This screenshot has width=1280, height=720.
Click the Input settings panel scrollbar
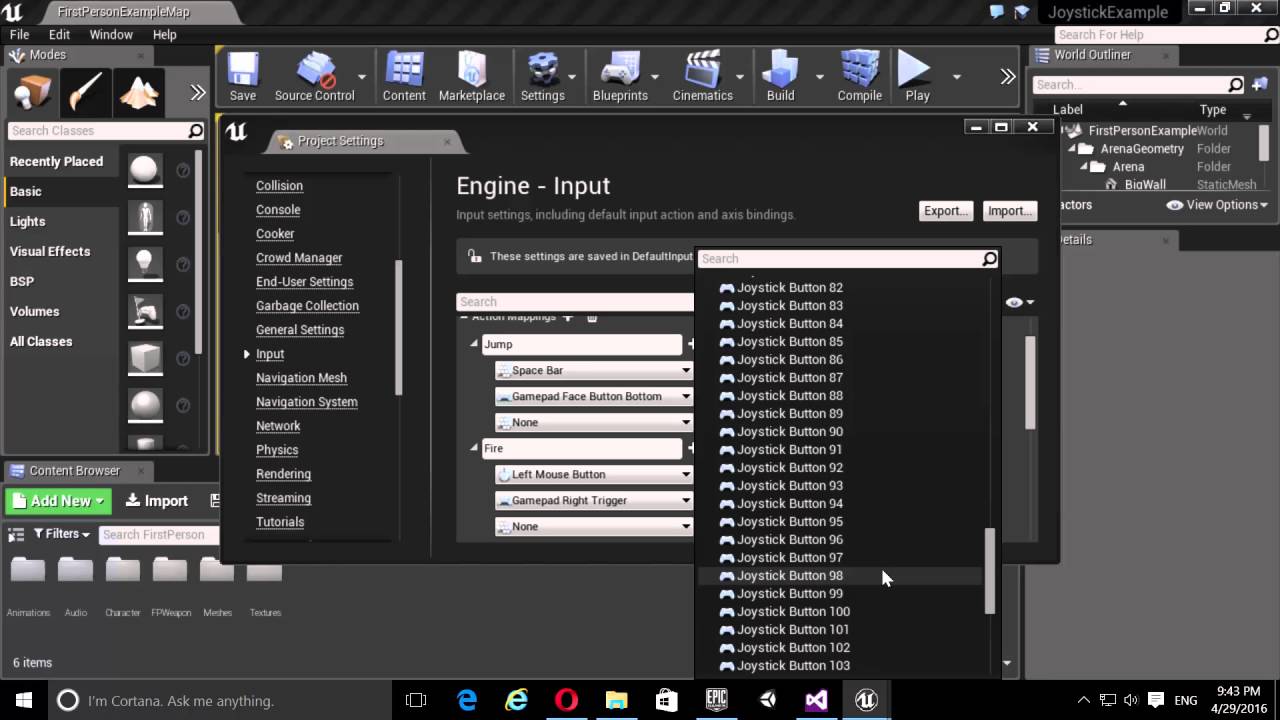coord(1030,383)
